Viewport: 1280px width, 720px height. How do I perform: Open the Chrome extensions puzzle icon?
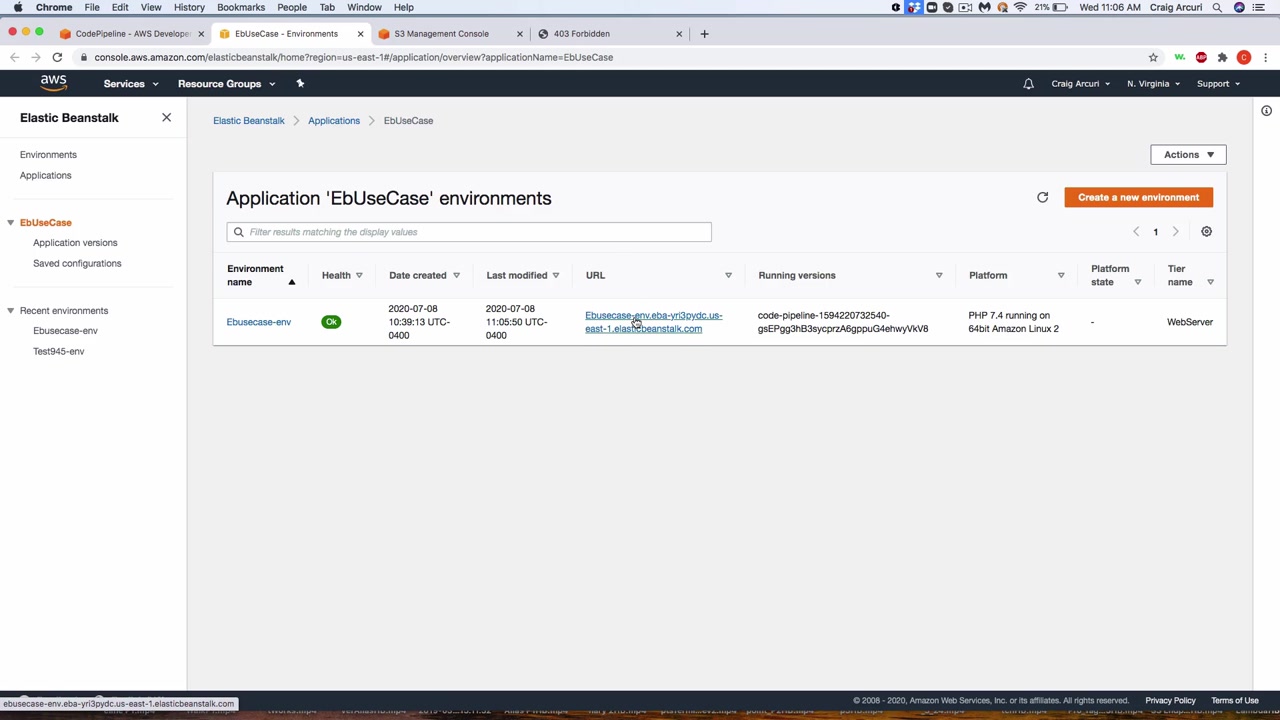[1222, 57]
